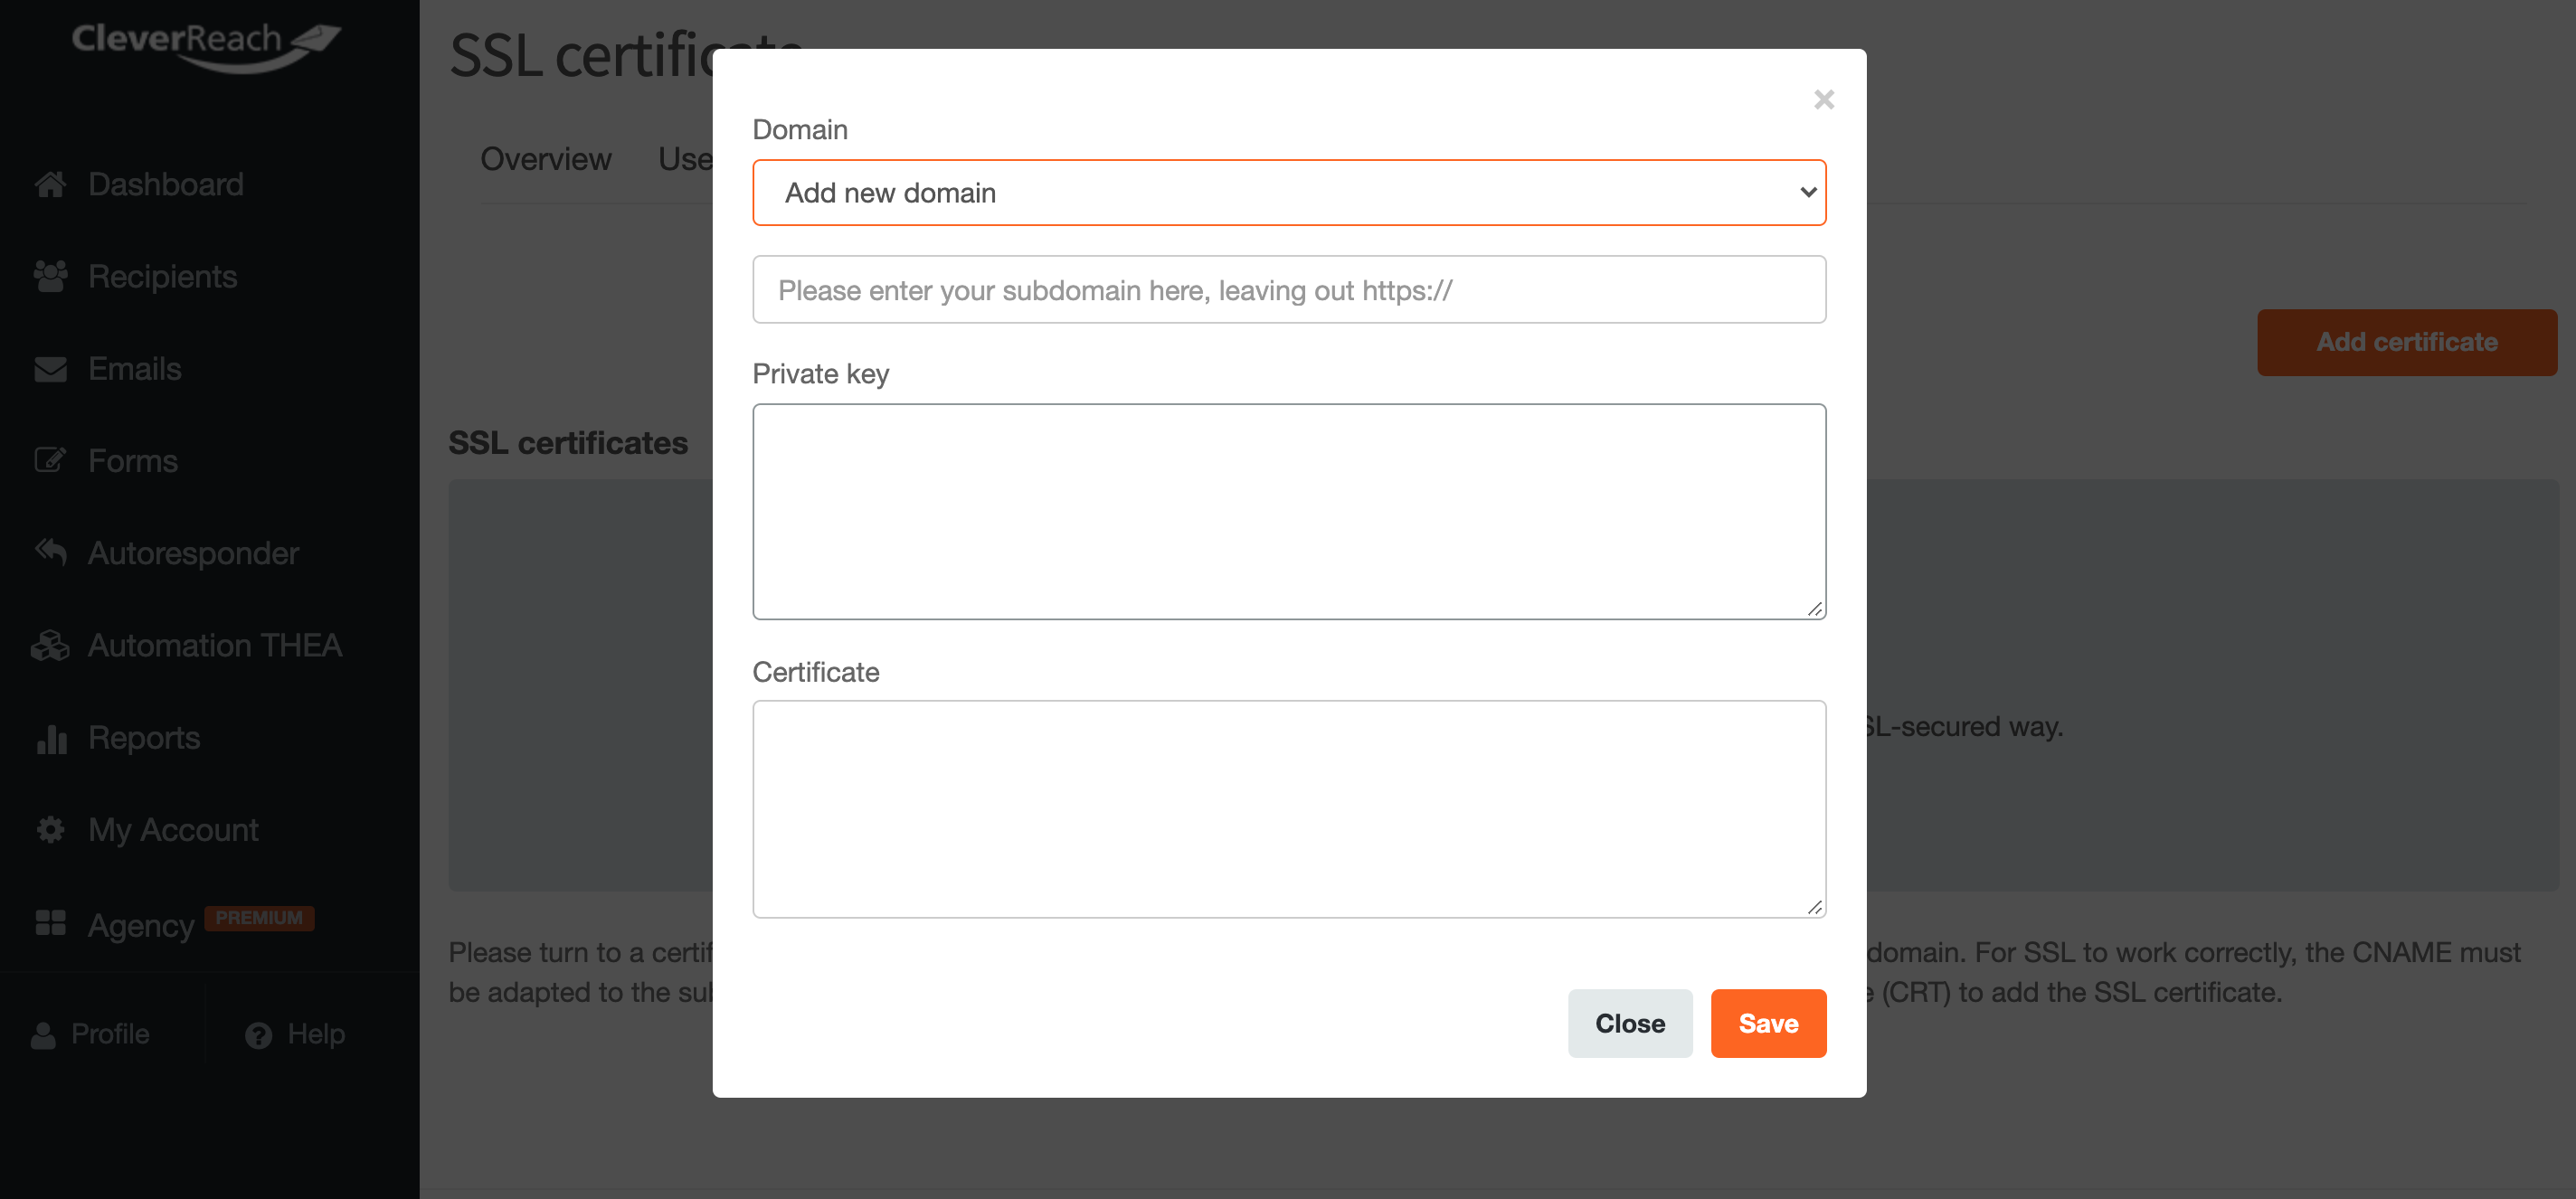The image size is (2576, 1199).
Task: Click the Profile user icon
Action: (x=43, y=1035)
